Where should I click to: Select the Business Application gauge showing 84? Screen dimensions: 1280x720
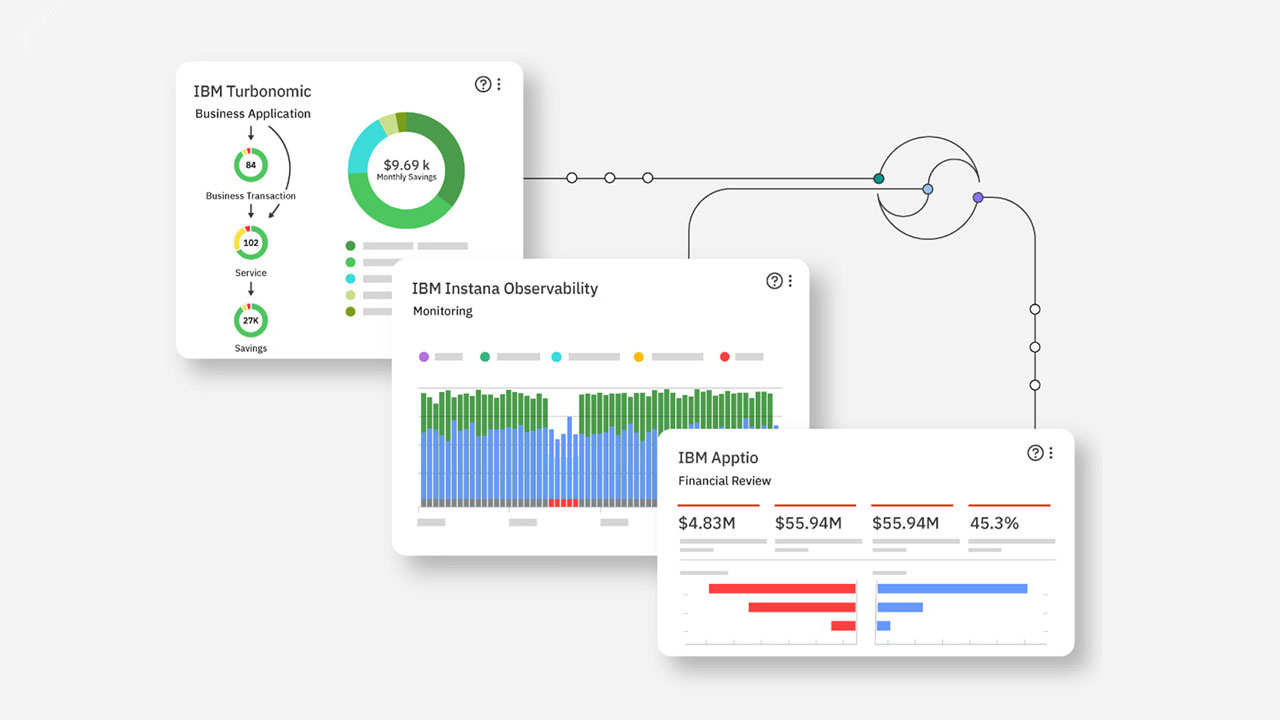point(251,165)
